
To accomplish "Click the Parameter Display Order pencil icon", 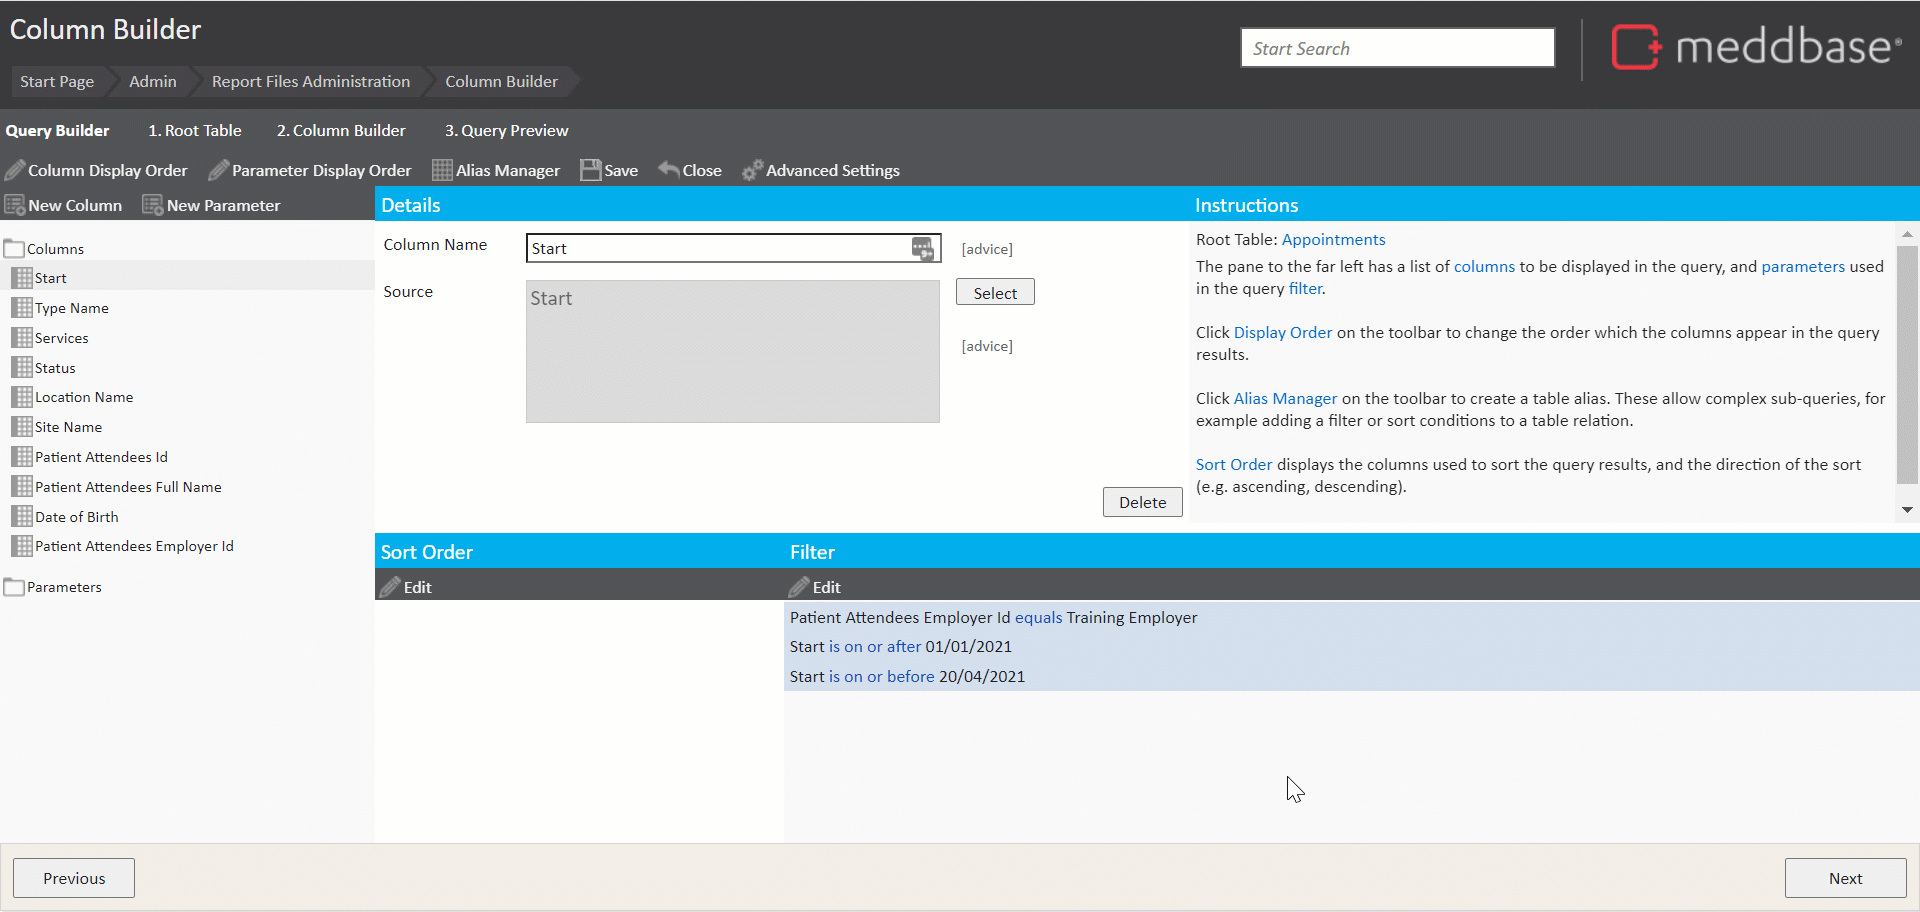I will pos(219,170).
